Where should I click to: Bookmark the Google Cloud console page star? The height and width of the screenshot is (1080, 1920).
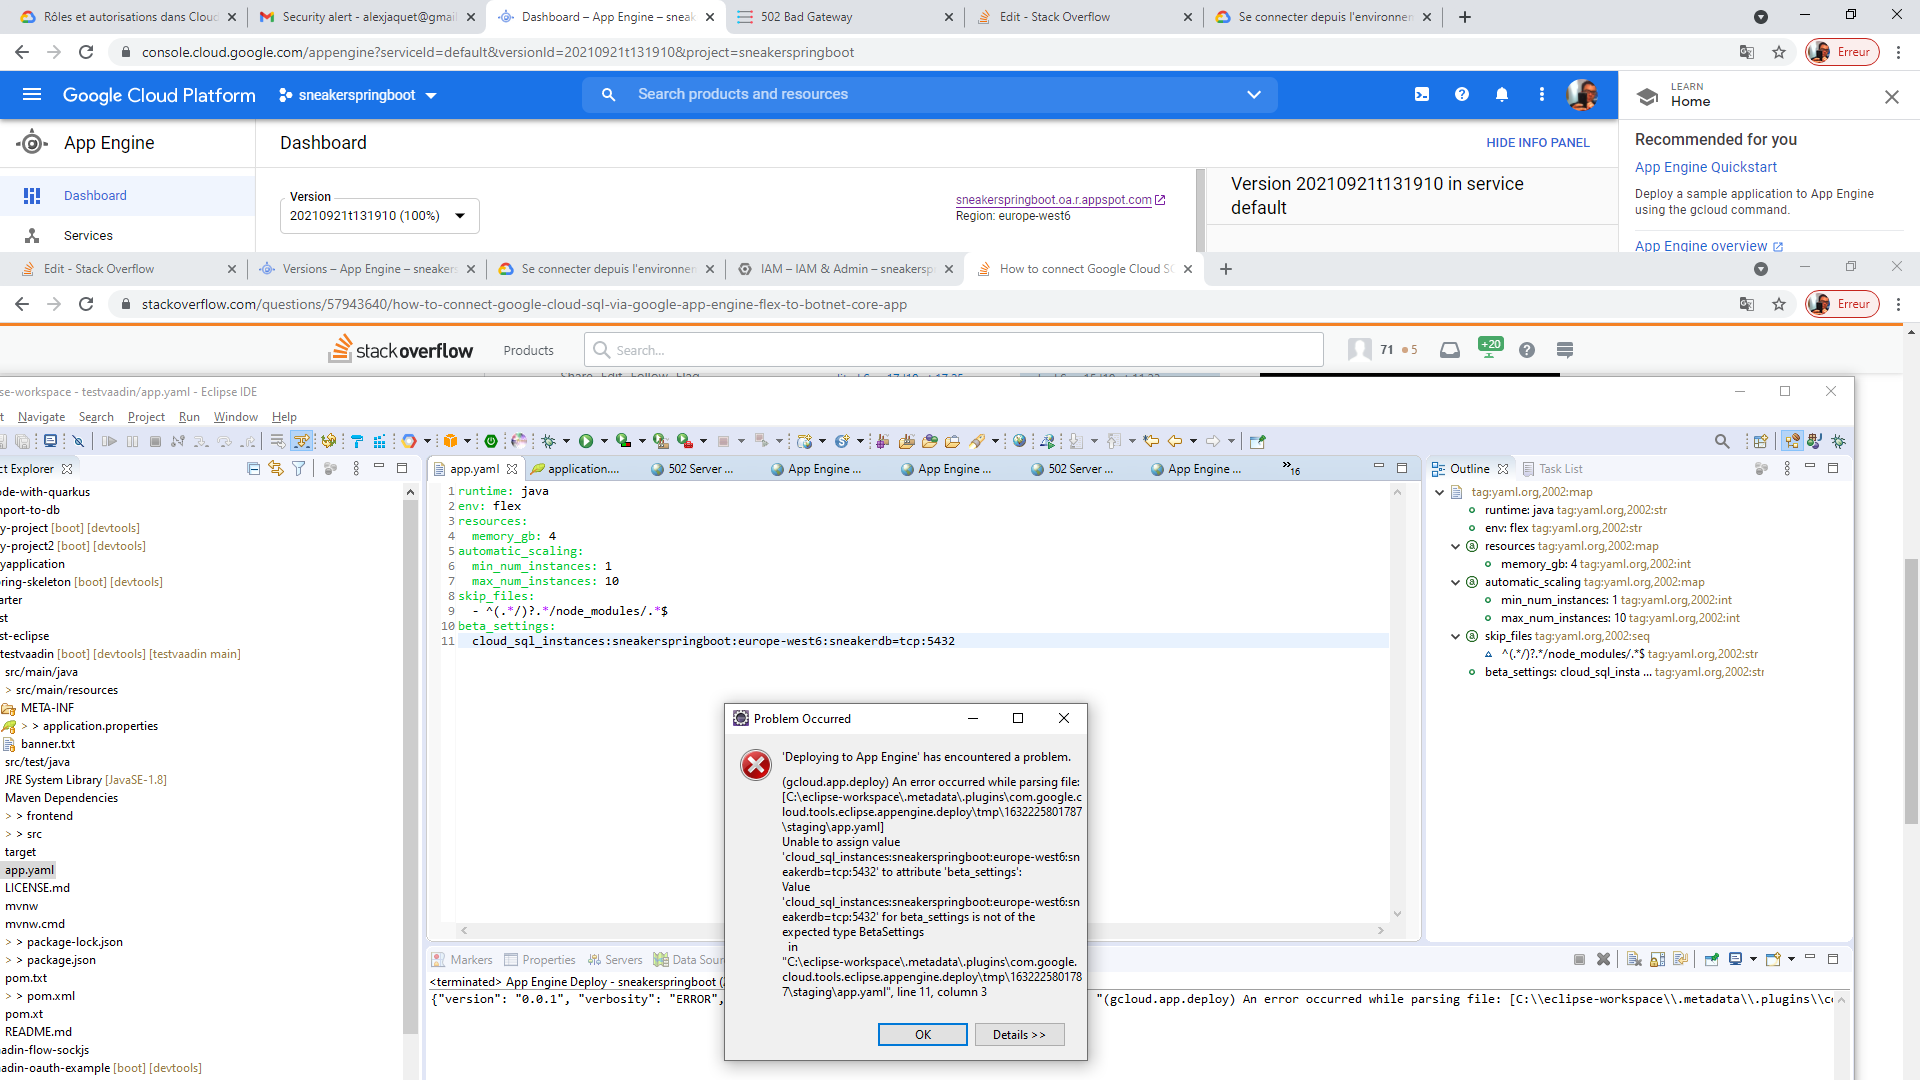(x=1779, y=52)
